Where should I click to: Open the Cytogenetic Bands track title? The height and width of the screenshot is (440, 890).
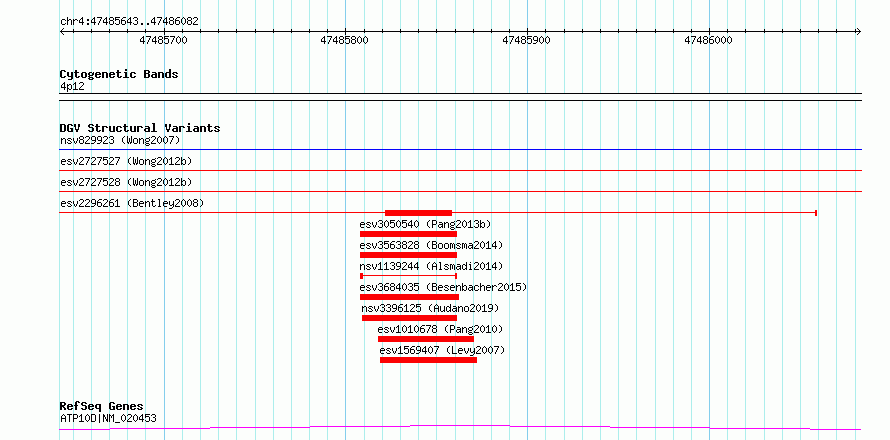(119, 74)
